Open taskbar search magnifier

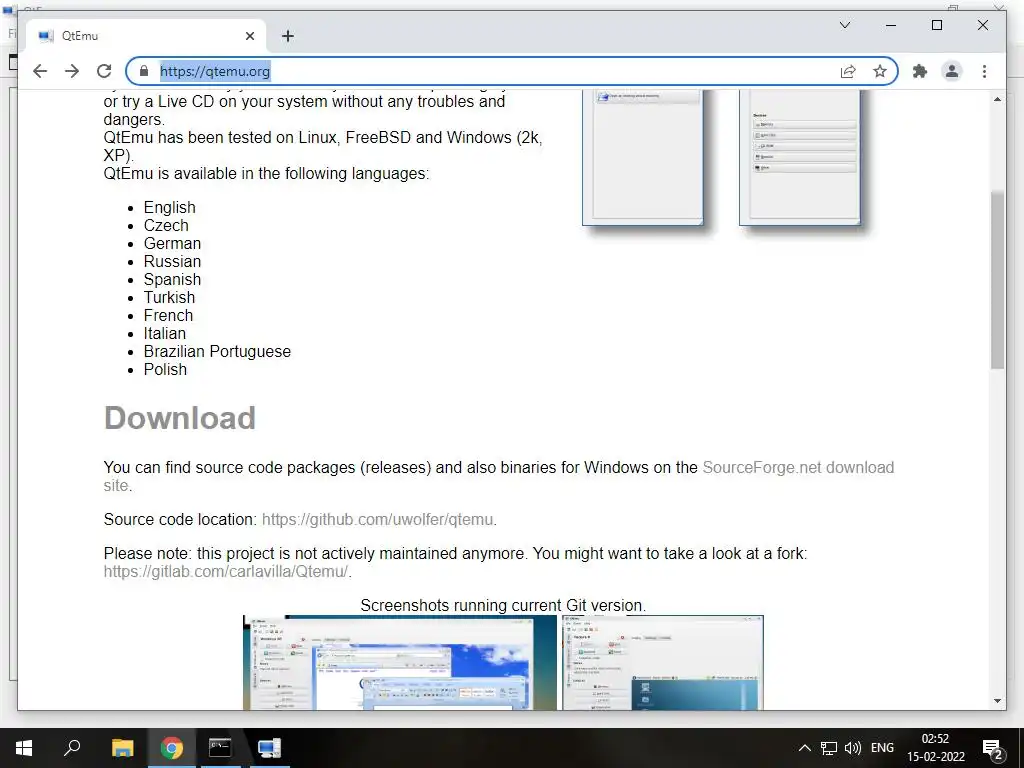[x=72, y=748]
